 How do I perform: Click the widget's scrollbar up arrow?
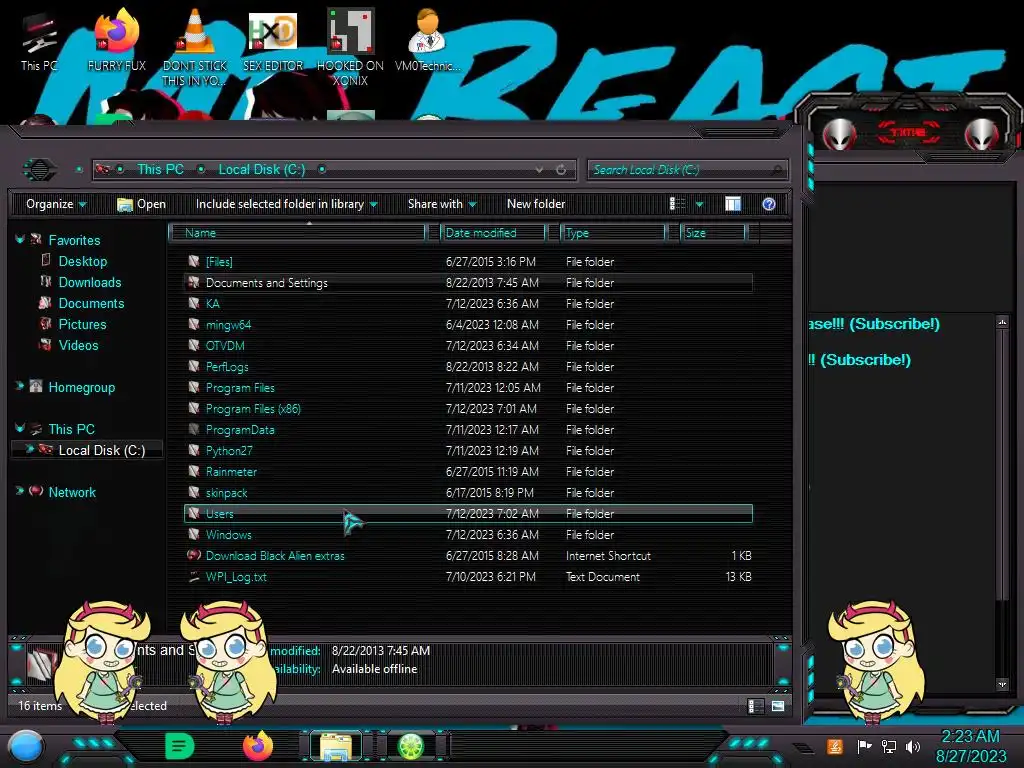pyautogui.click(x=1002, y=323)
